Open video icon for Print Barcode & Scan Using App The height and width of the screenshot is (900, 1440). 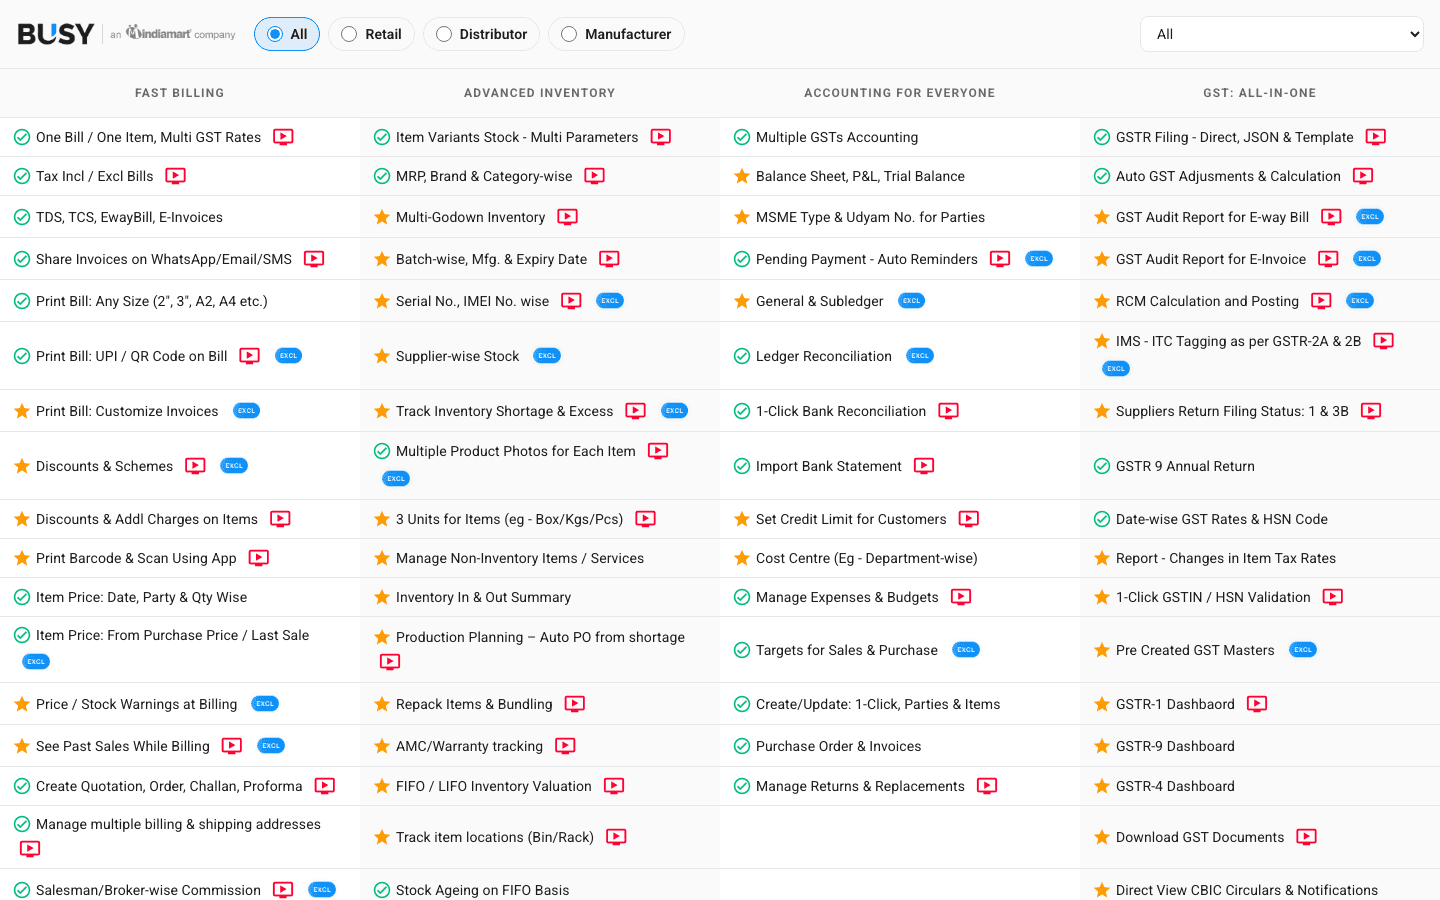(x=259, y=558)
